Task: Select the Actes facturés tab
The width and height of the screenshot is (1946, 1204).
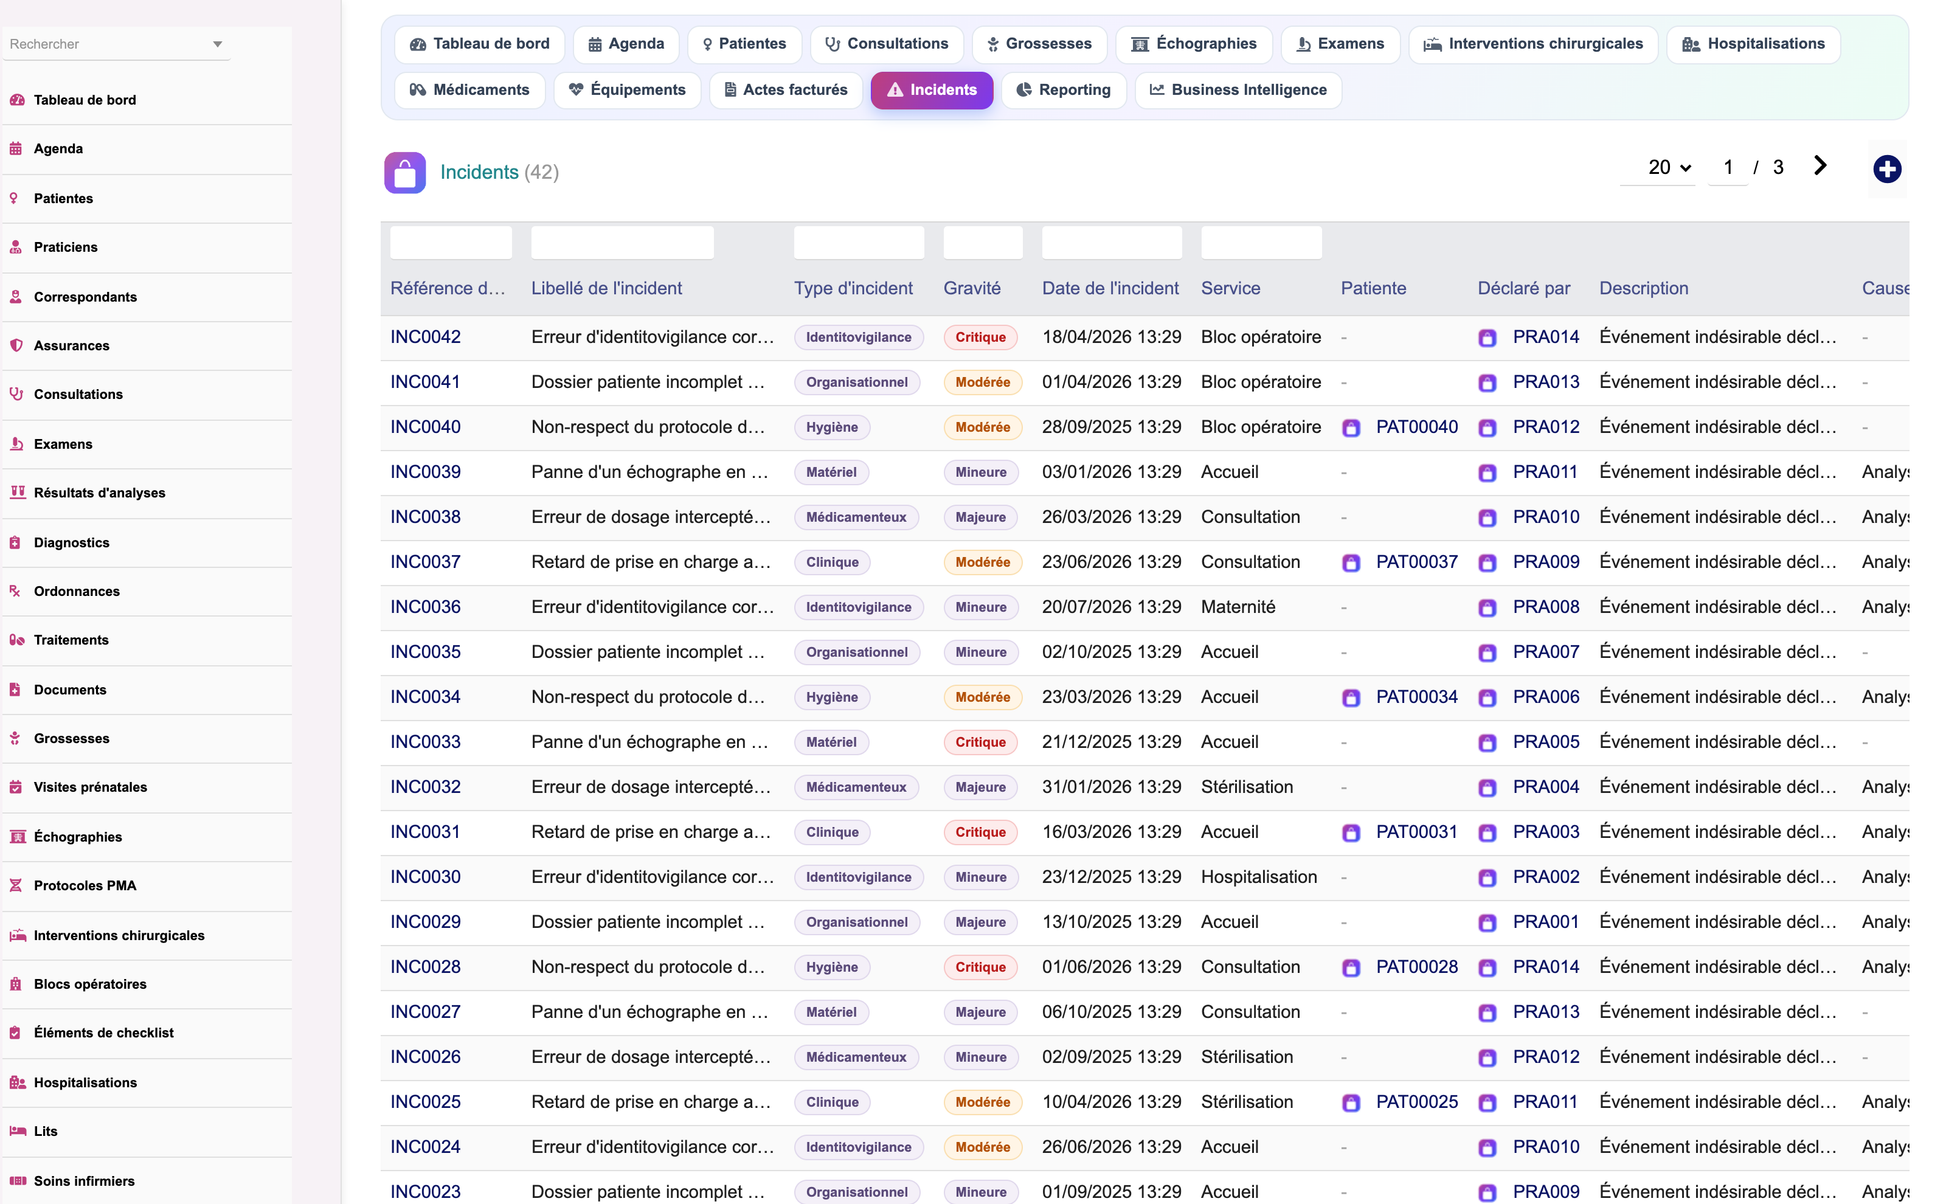Action: [x=786, y=90]
